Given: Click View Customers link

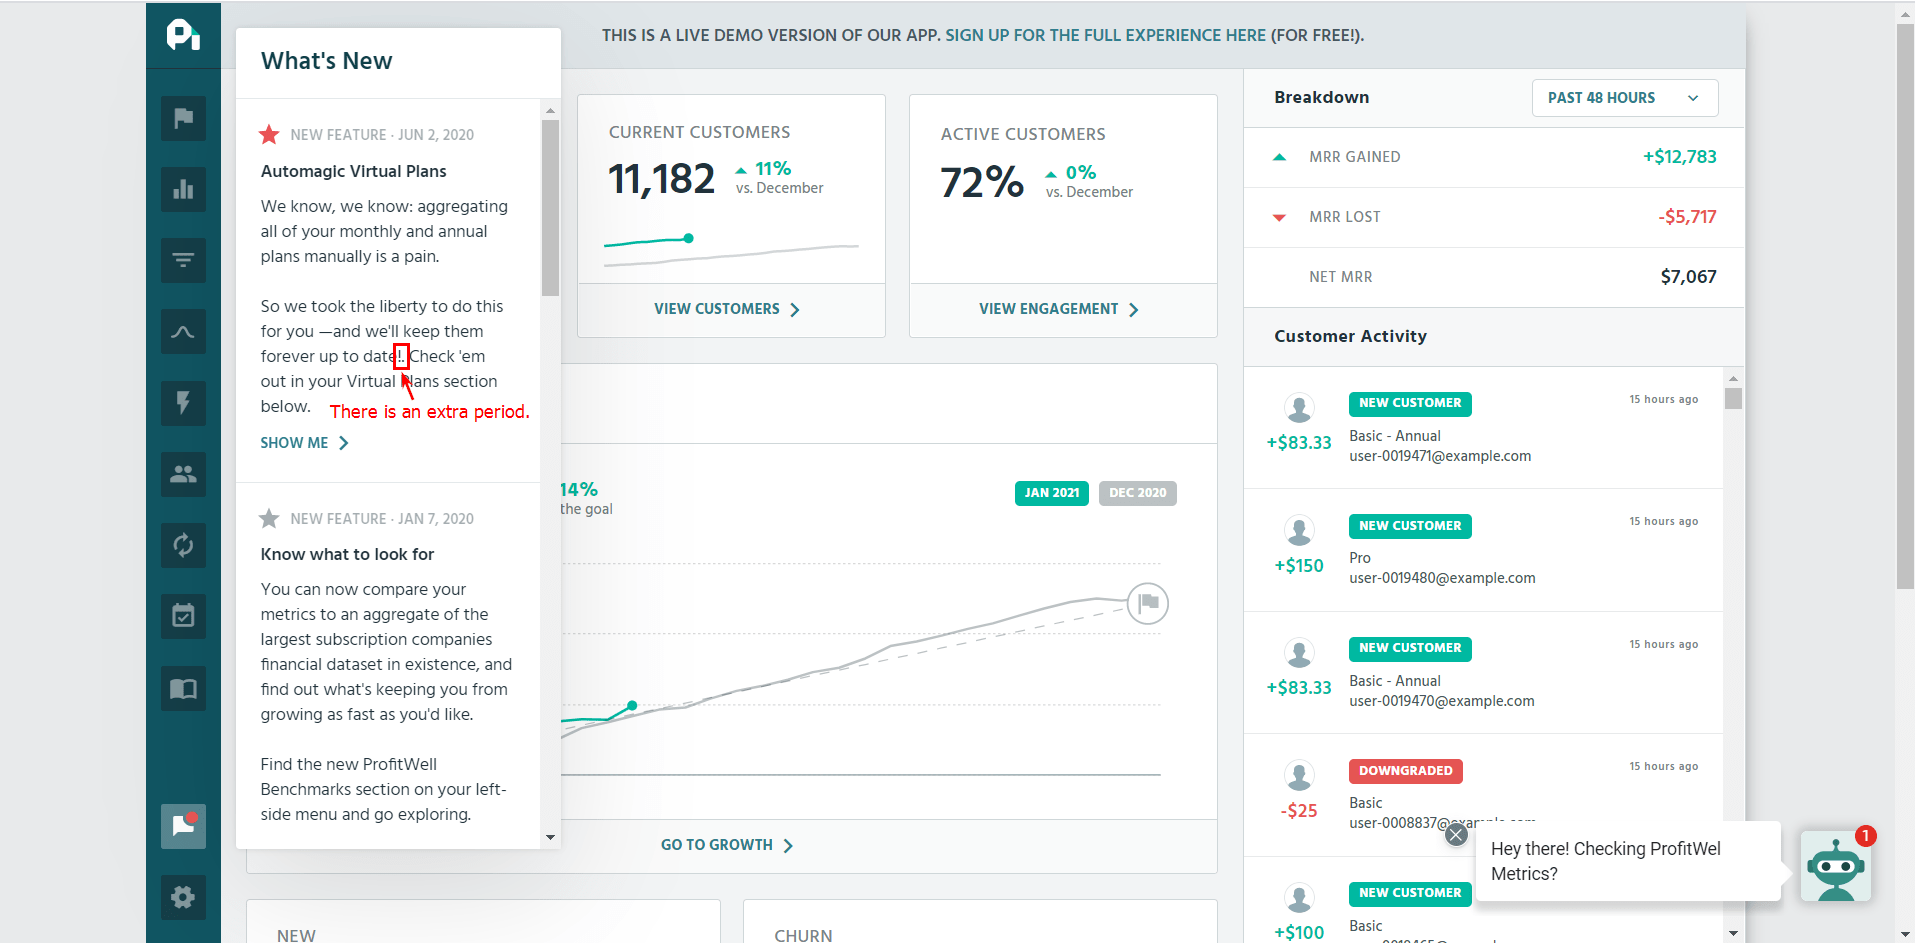Looking at the screenshot, I should pos(727,309).
